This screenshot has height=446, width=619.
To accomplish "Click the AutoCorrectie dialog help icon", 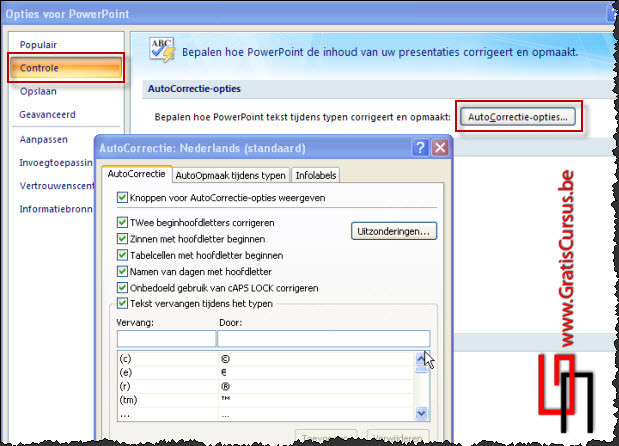I will click(420, 148).
